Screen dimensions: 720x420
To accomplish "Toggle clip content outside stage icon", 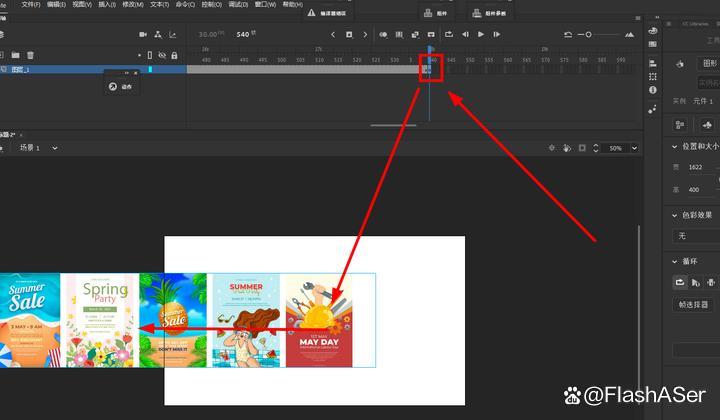I will pos(582,148).
